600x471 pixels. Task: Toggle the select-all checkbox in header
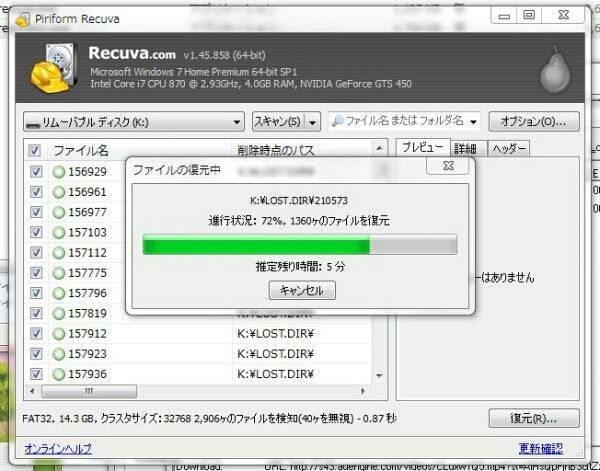[x=34, y=150]
